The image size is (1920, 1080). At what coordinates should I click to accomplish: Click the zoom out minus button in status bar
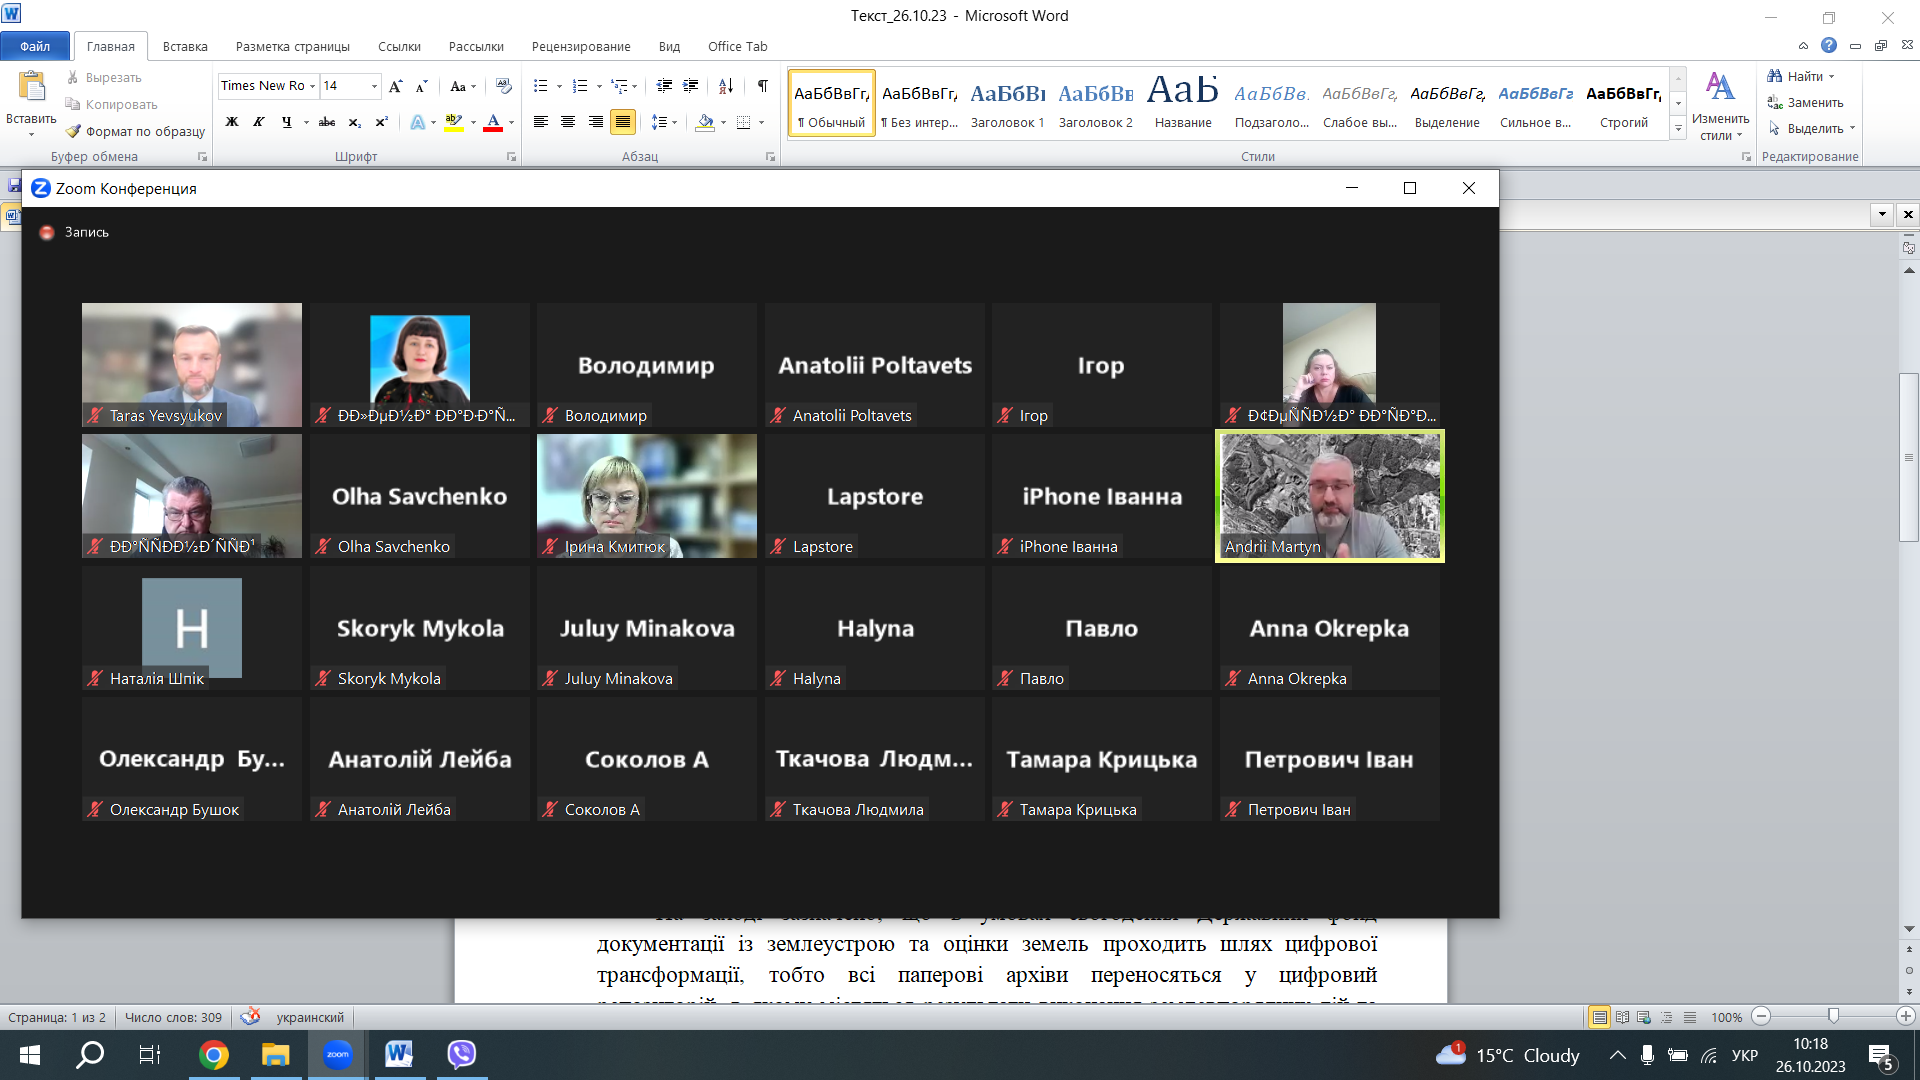pos(1762,1017)
